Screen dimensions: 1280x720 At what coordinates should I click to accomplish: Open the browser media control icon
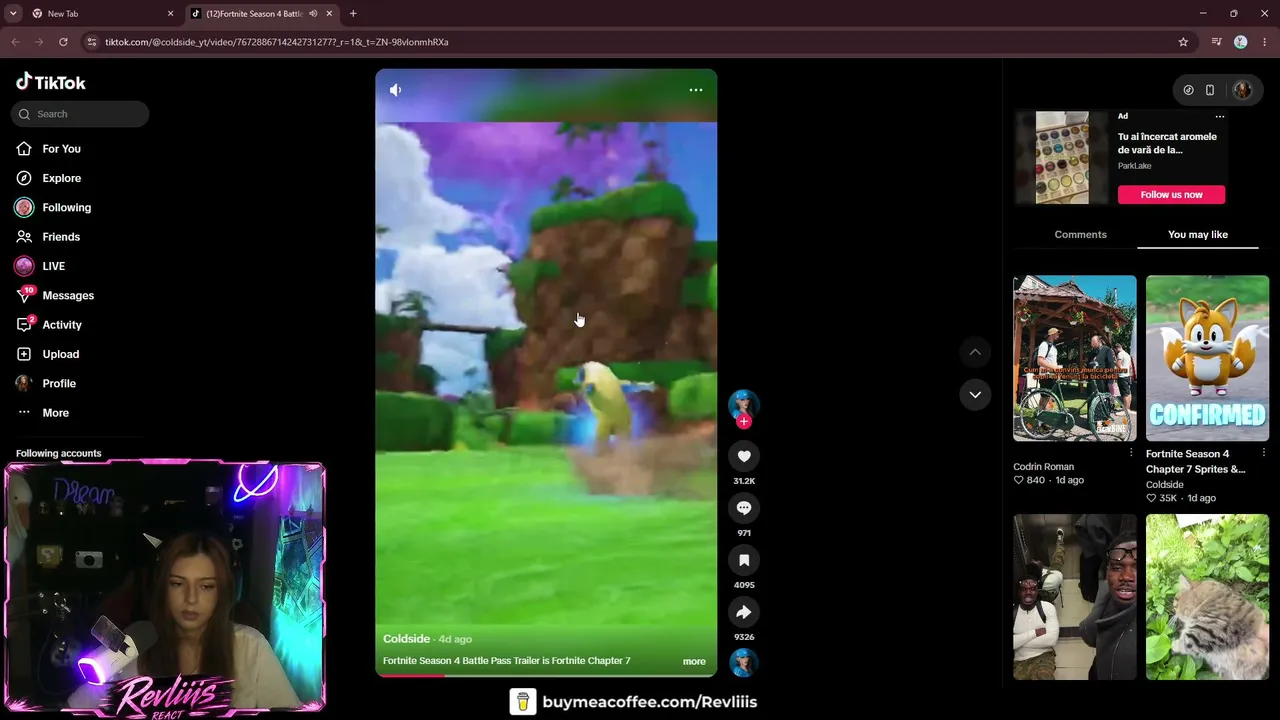tap(1216, 42)
